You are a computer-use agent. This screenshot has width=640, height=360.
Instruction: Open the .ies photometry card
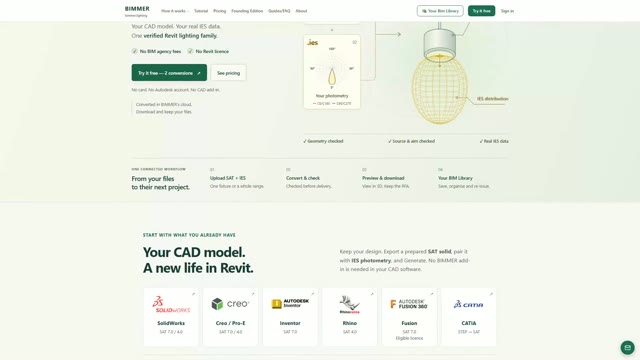point(332,72)
